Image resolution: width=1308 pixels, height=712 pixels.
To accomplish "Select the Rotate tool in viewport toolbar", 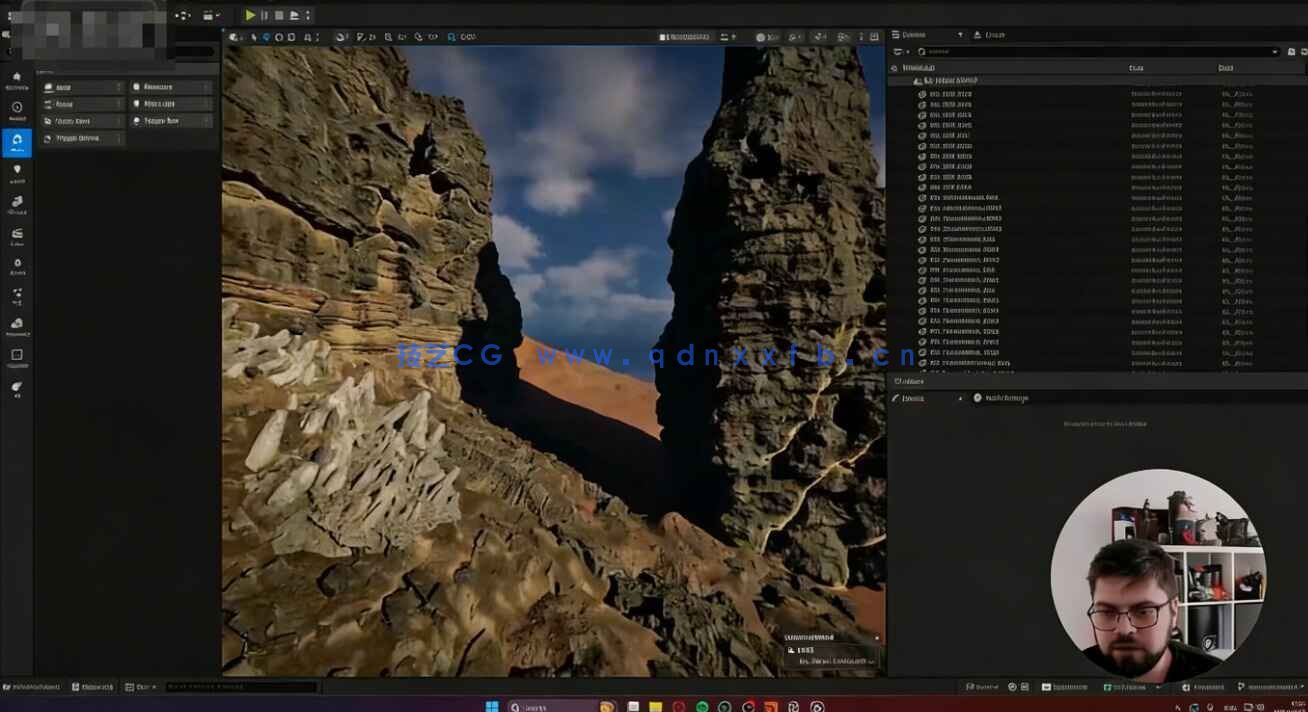I will click(x=279, y=37).
